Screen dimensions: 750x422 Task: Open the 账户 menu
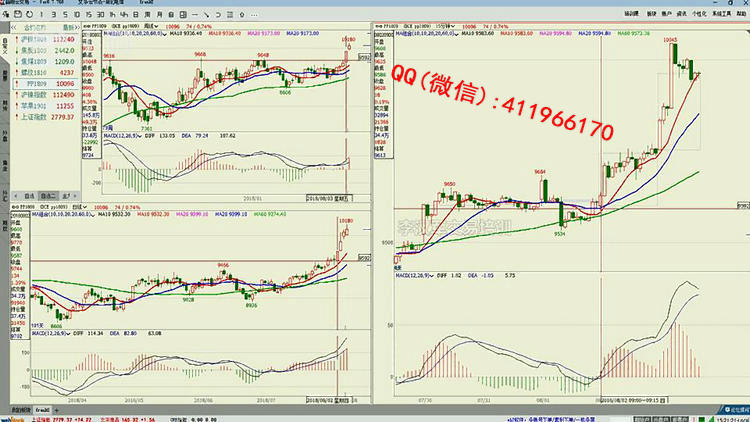click(666, 14)
